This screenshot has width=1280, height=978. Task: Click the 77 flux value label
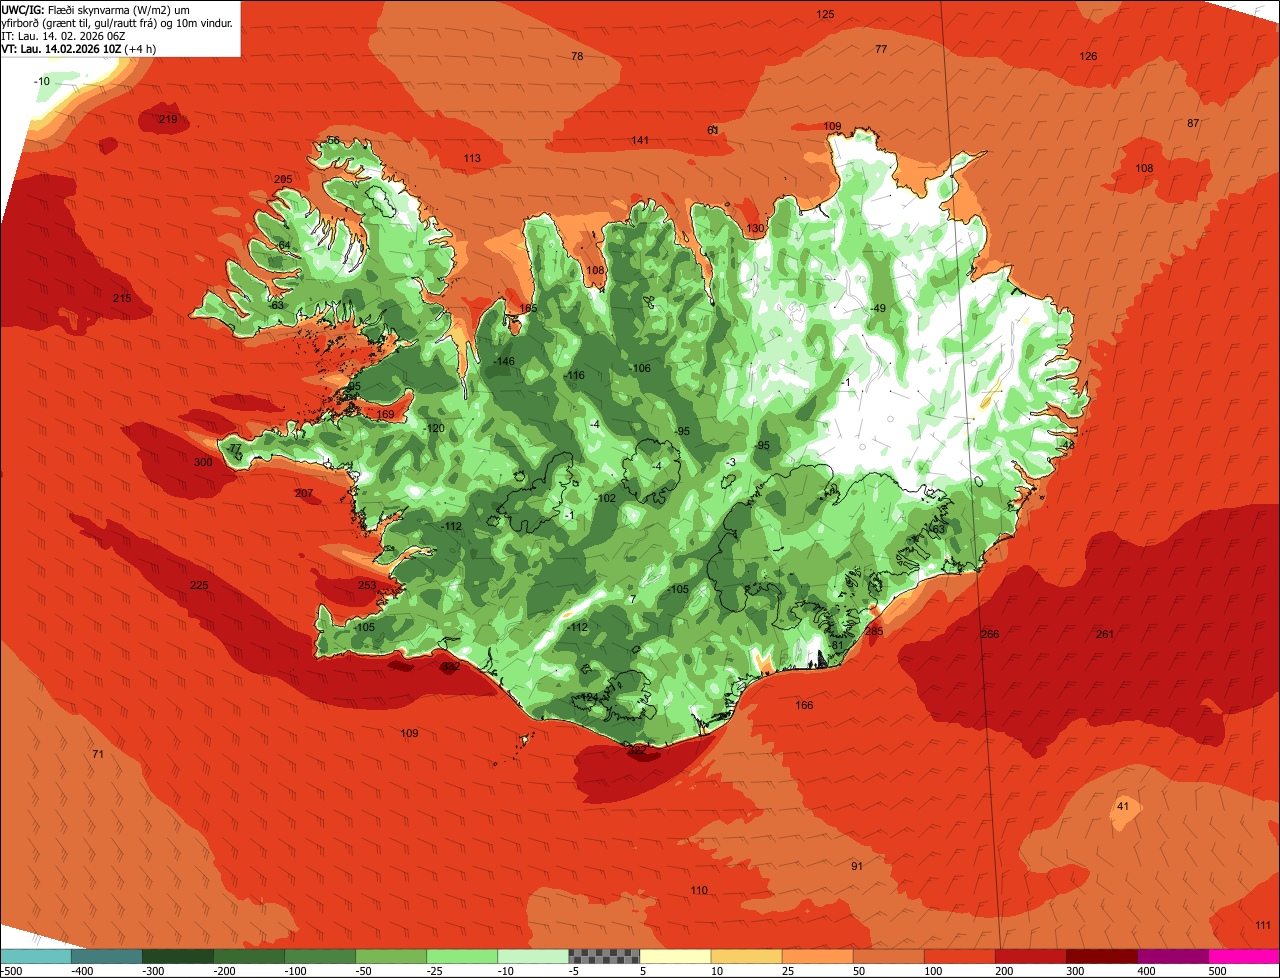point(881,50)
